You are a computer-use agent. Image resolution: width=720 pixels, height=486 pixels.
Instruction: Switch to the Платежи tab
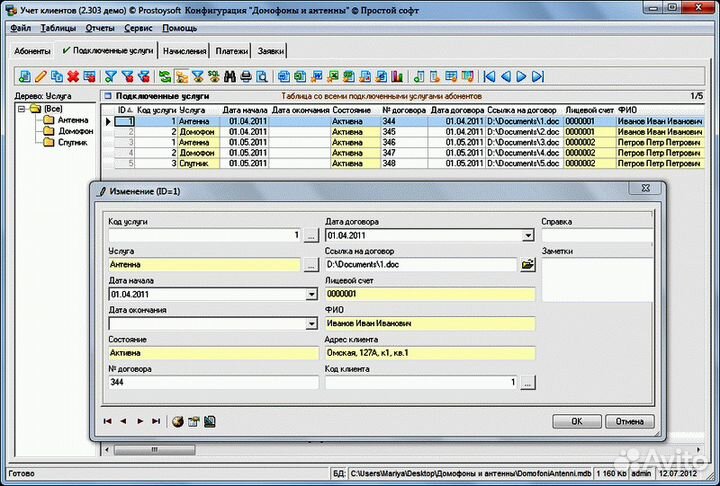pyautogui.click(x=232, y=50)
